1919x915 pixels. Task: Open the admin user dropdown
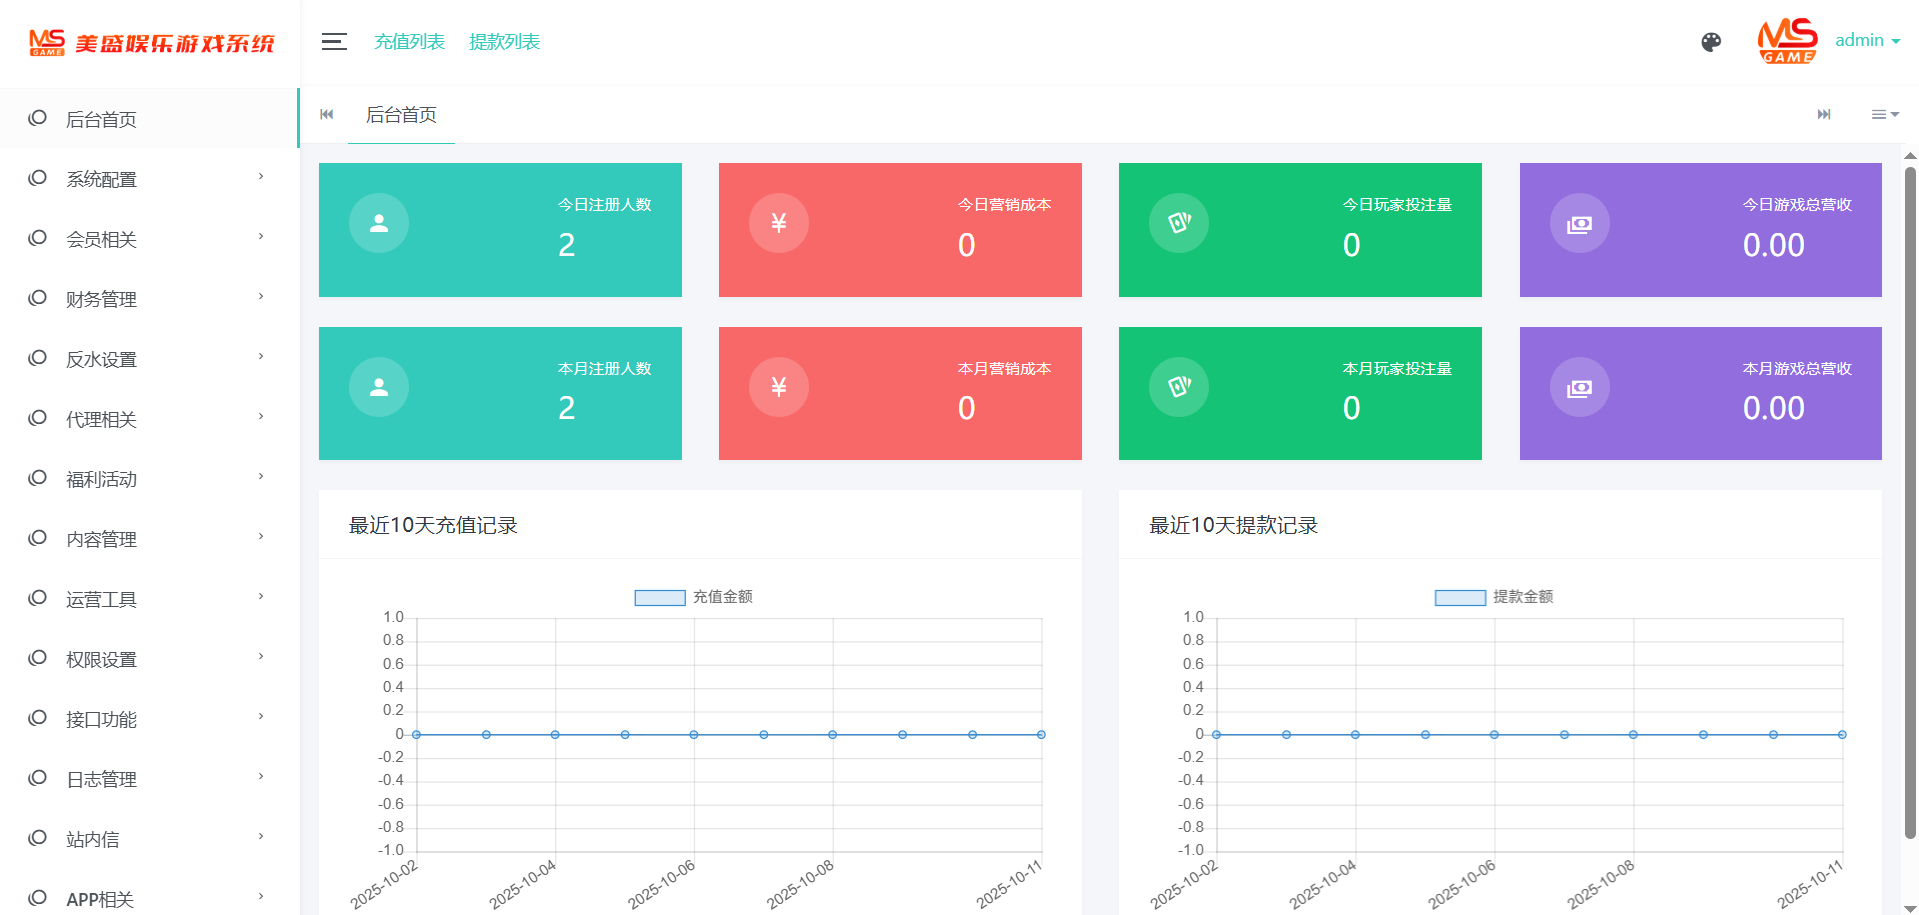1867,41
